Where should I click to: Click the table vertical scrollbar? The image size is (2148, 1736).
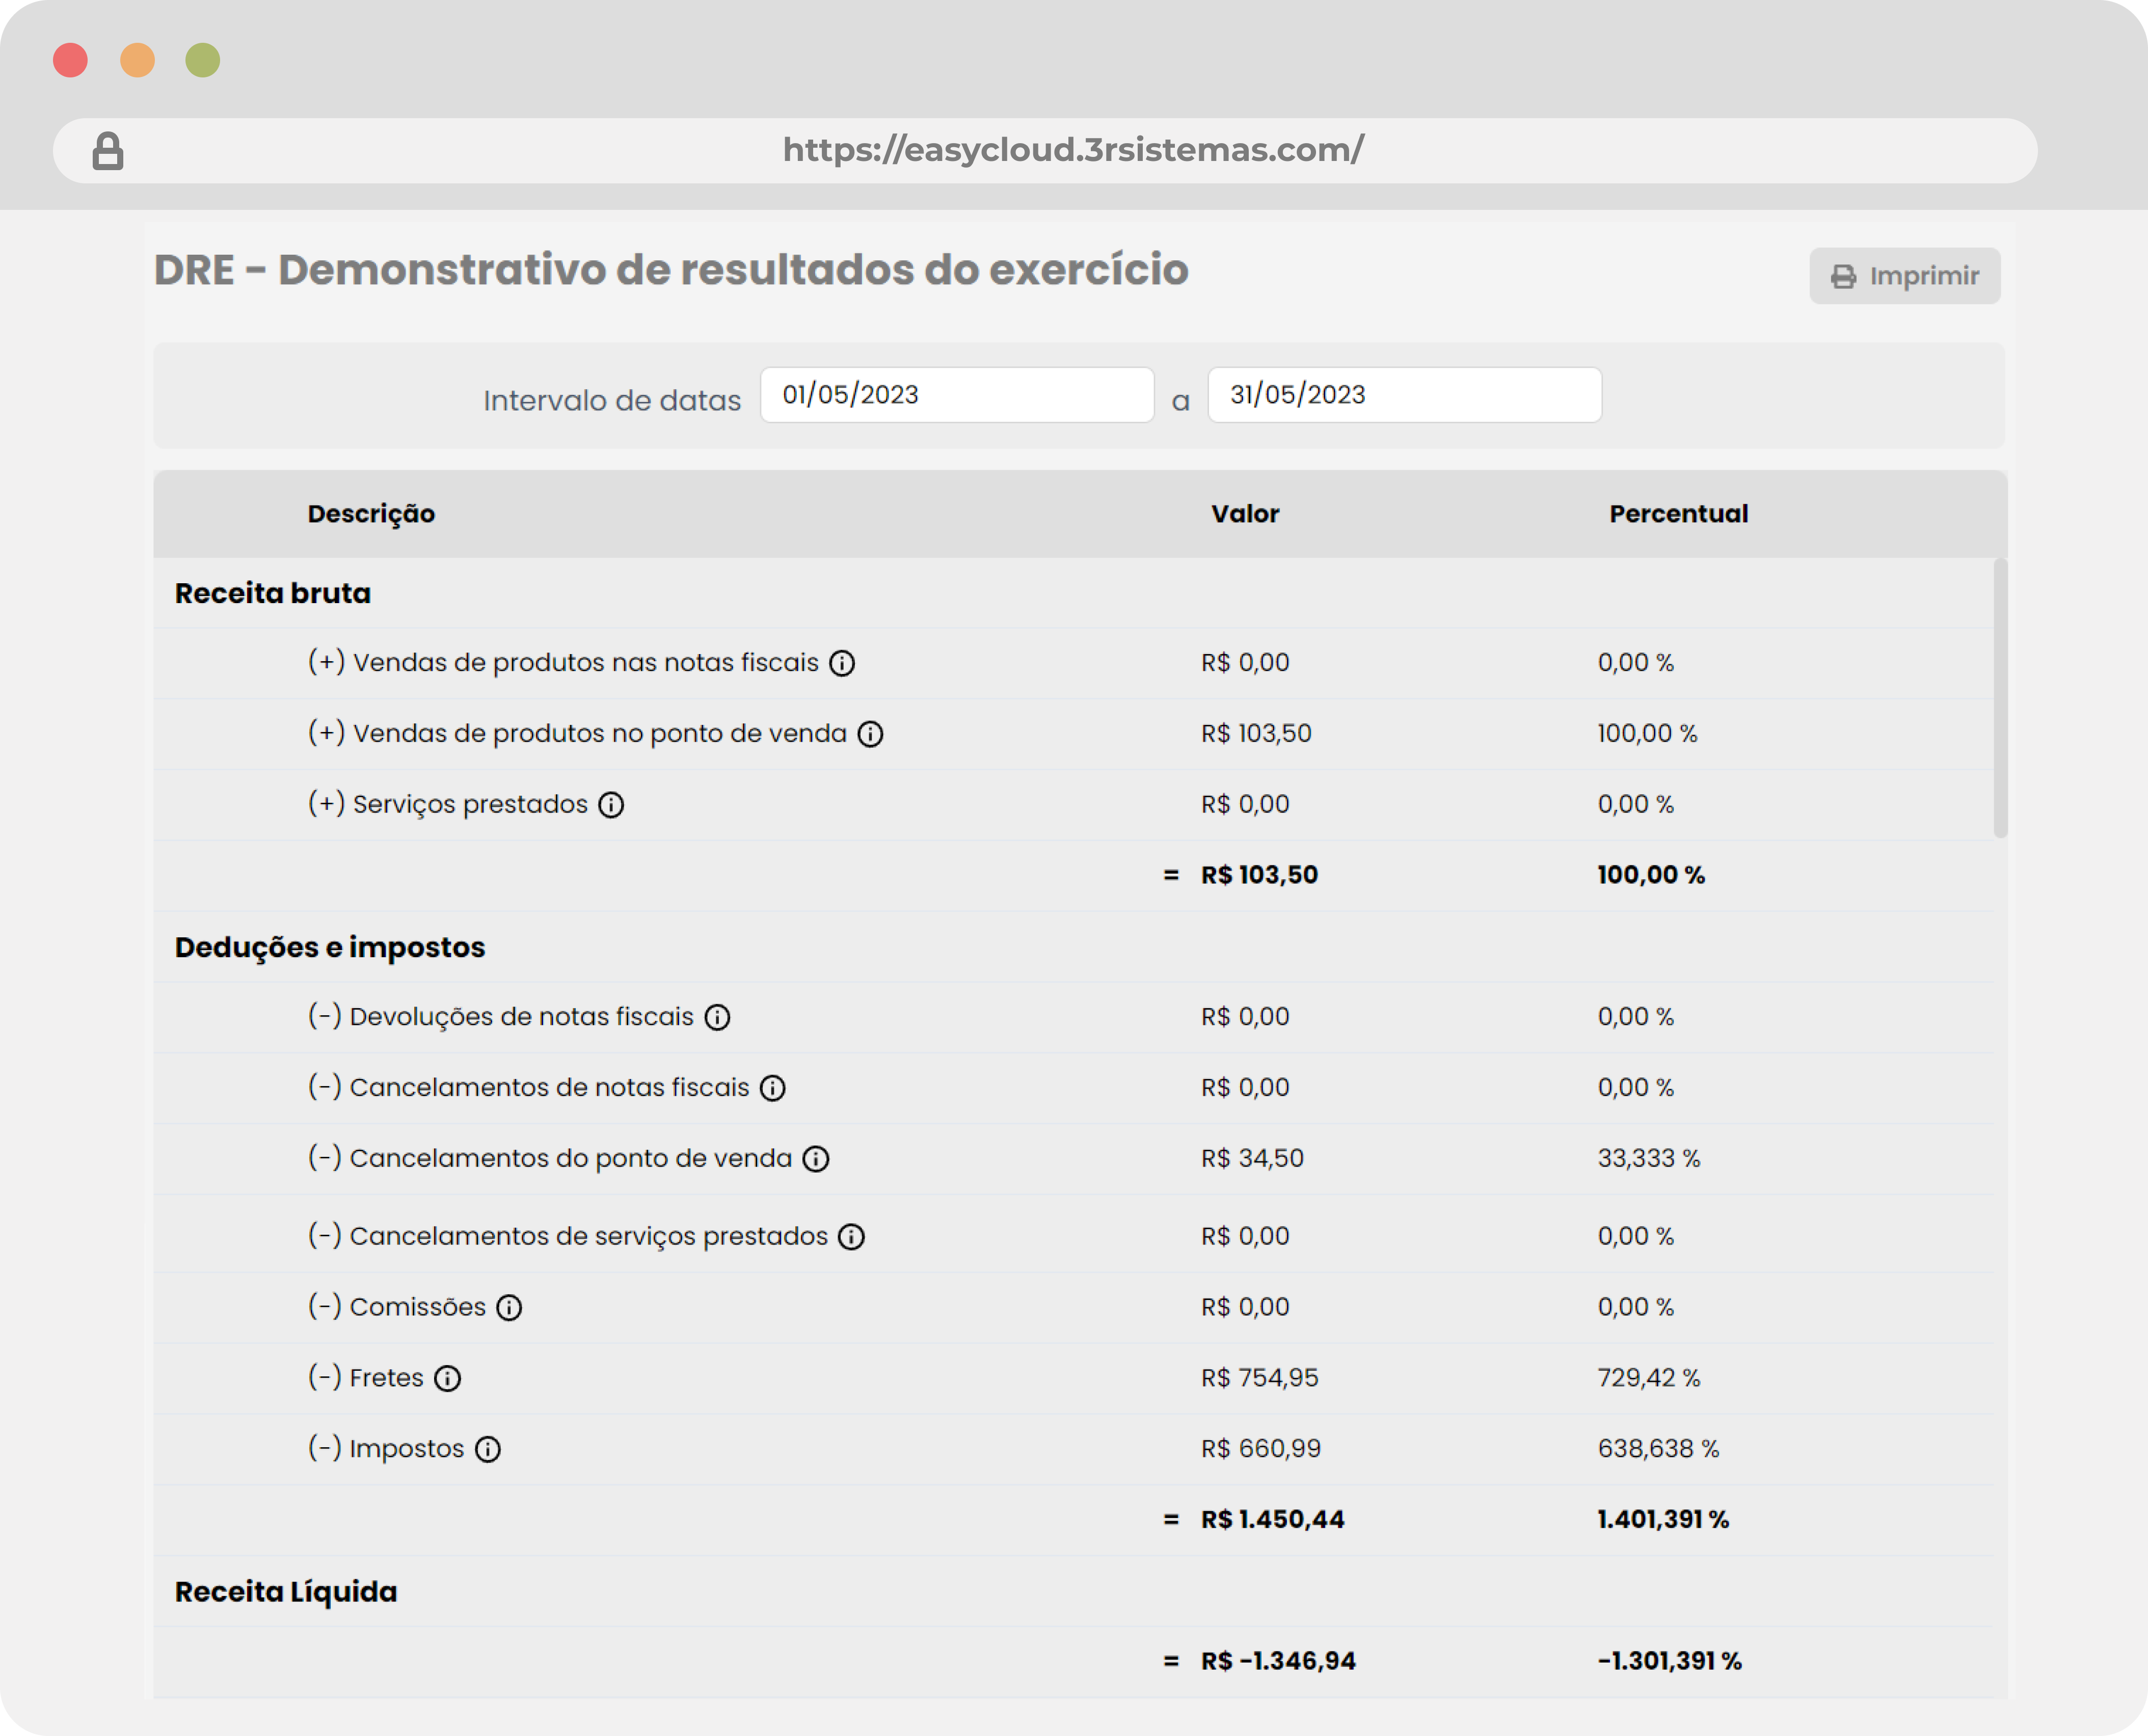click(2000, 697)
